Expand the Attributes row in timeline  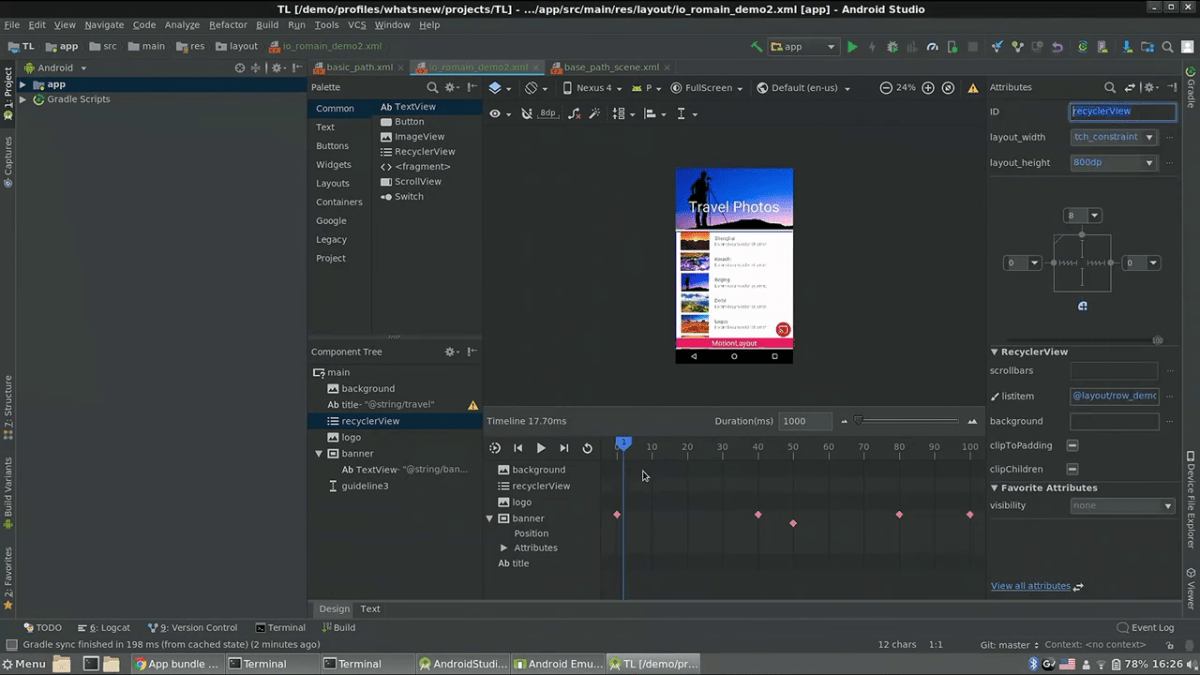(x=504, y=548)
